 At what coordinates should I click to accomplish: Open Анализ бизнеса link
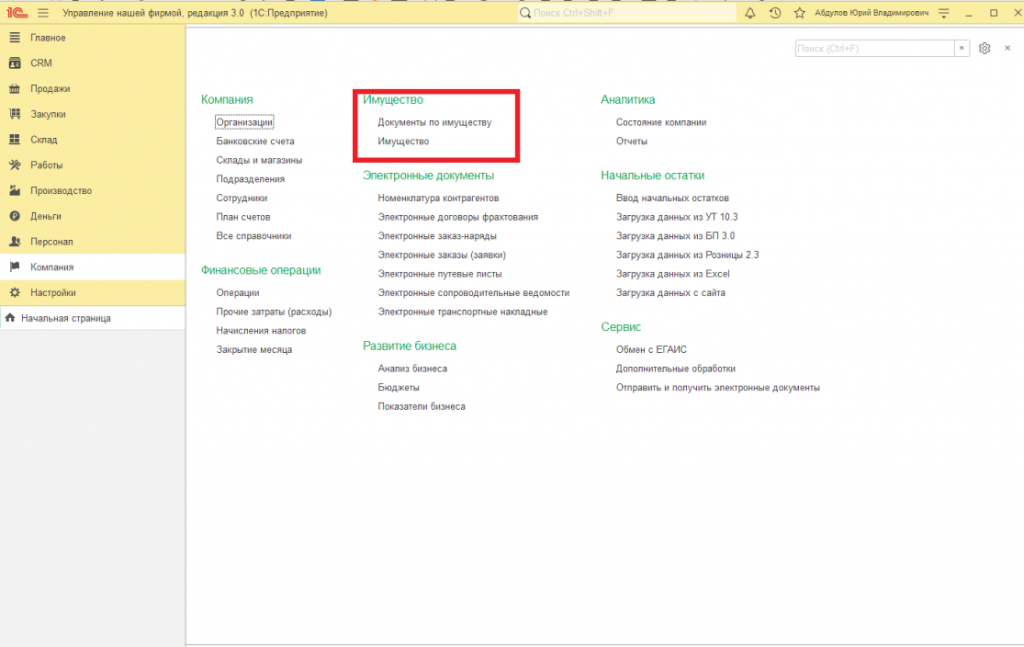[412, 368]
